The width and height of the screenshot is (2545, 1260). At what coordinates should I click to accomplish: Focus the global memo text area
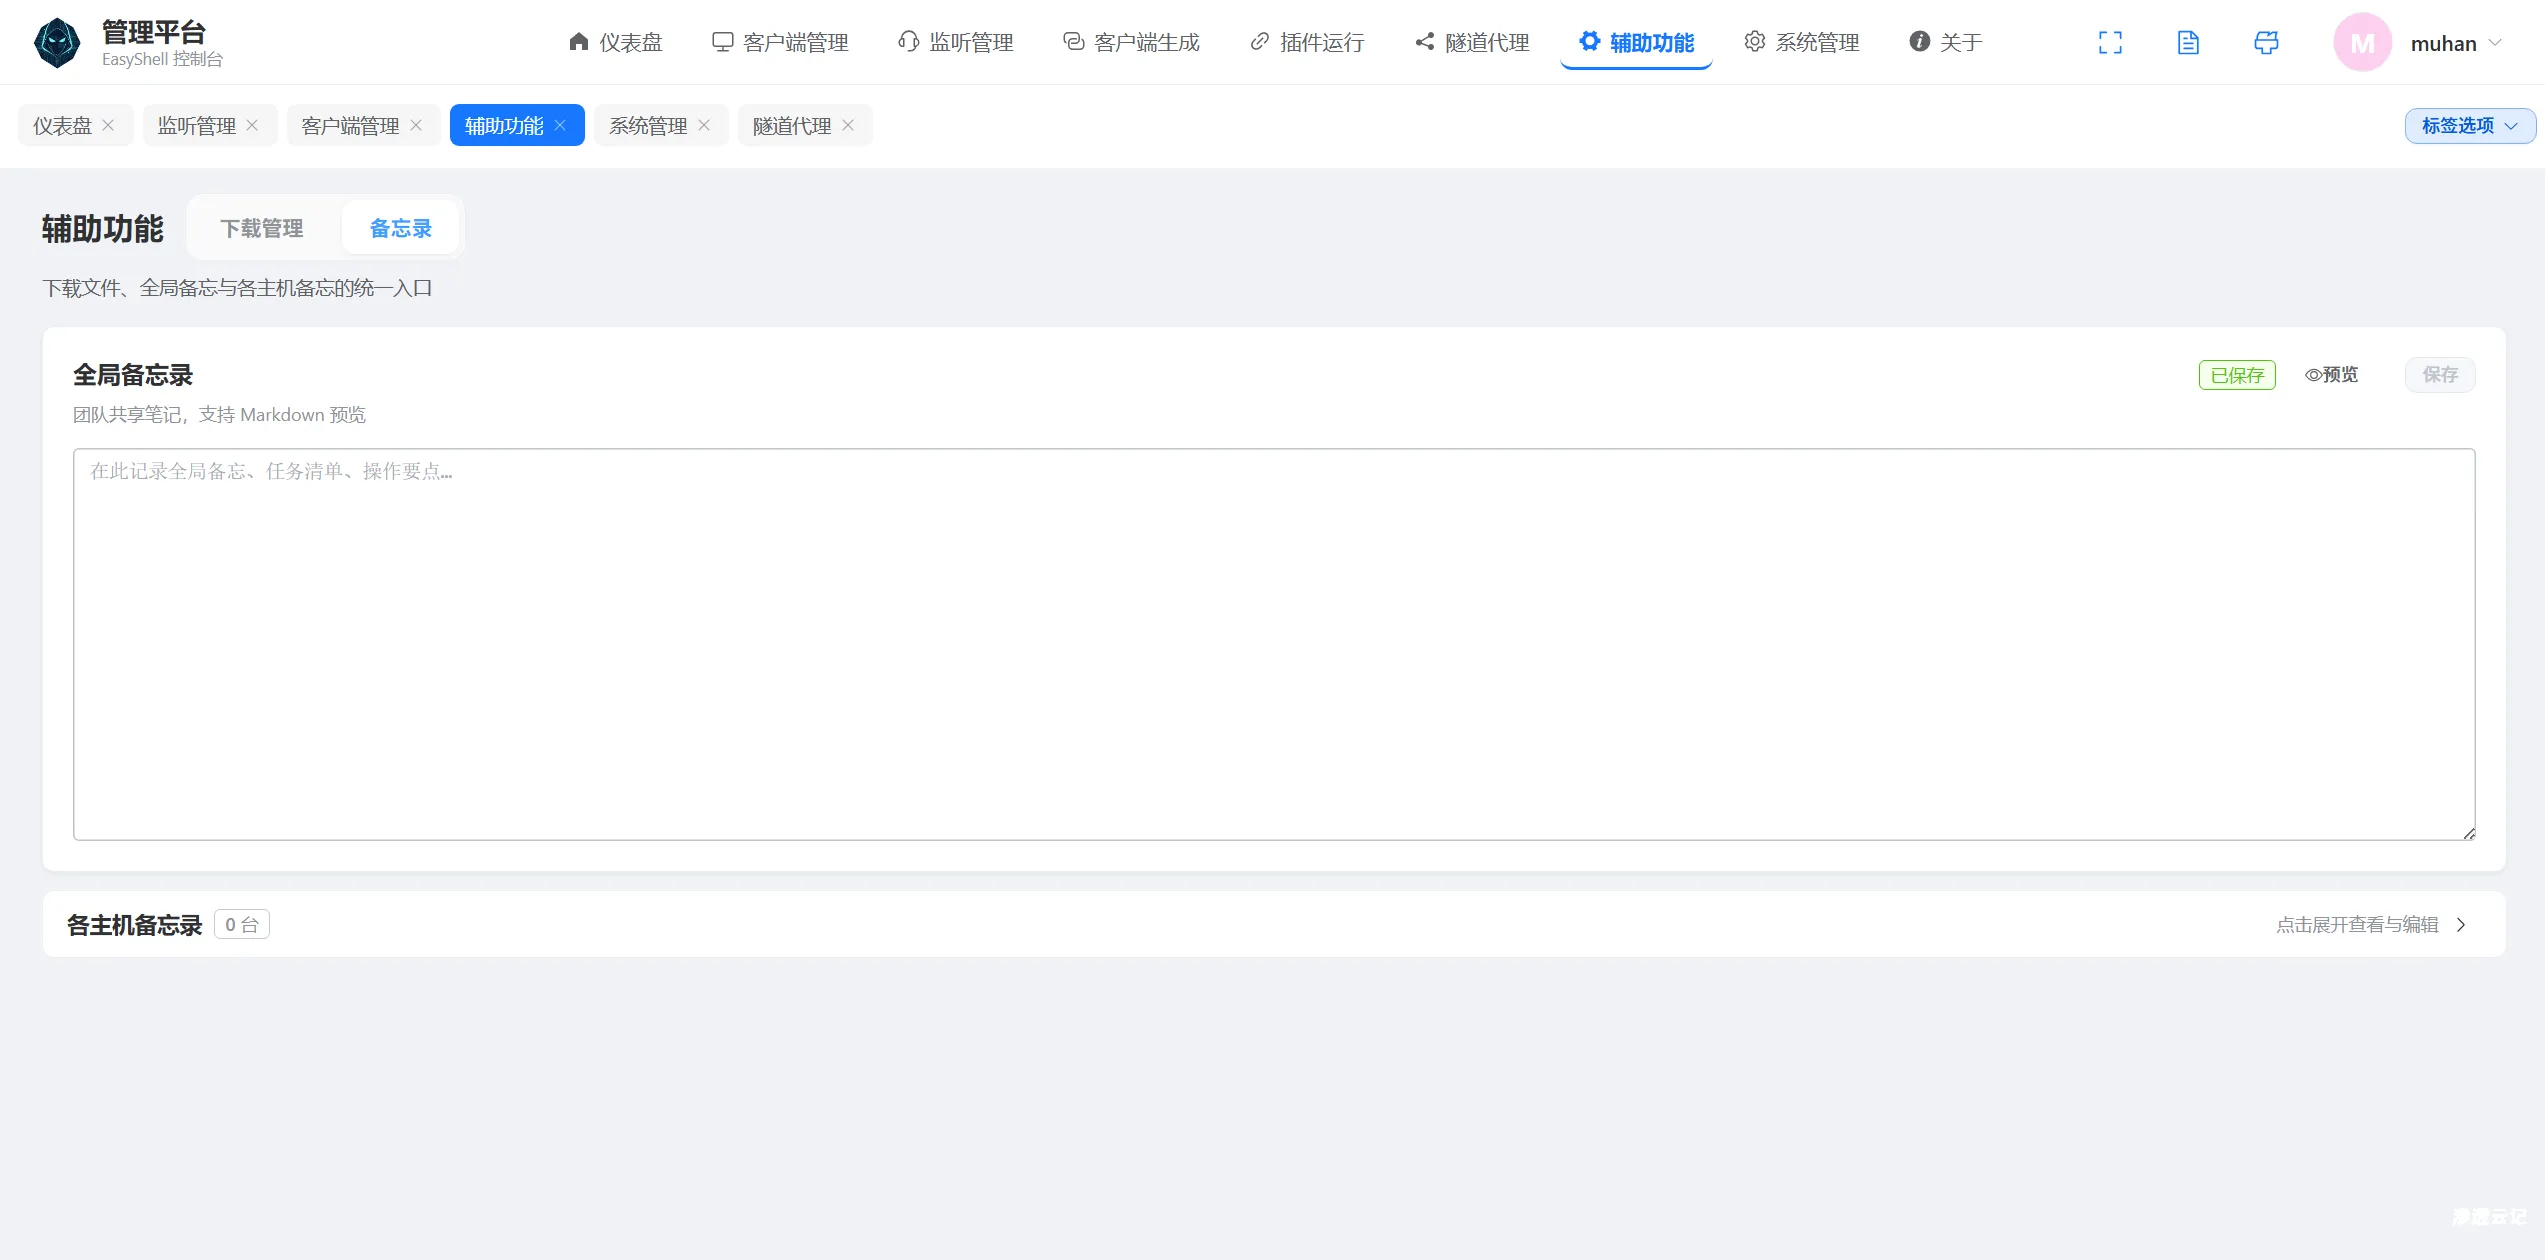click(1274, 644)
